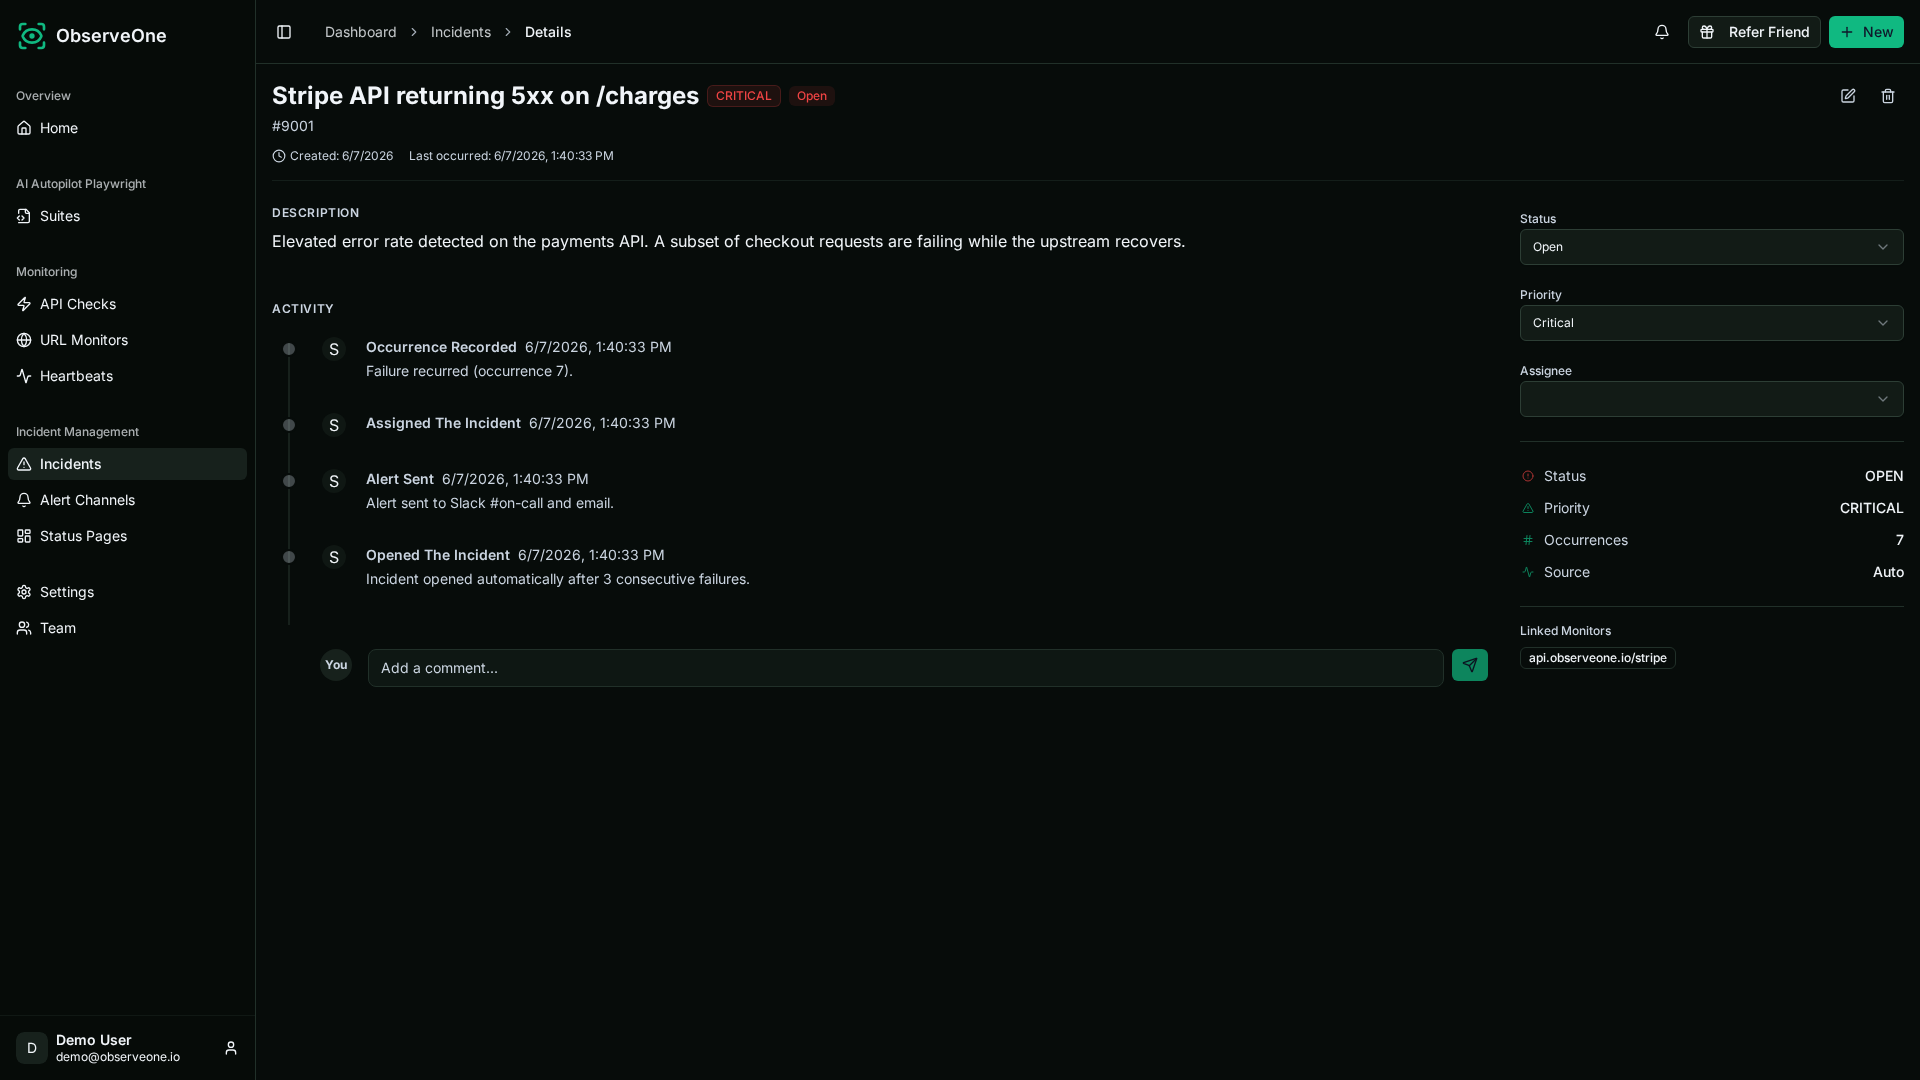
Task: Go to Home in the sidebar
Action: pos(127,128)
